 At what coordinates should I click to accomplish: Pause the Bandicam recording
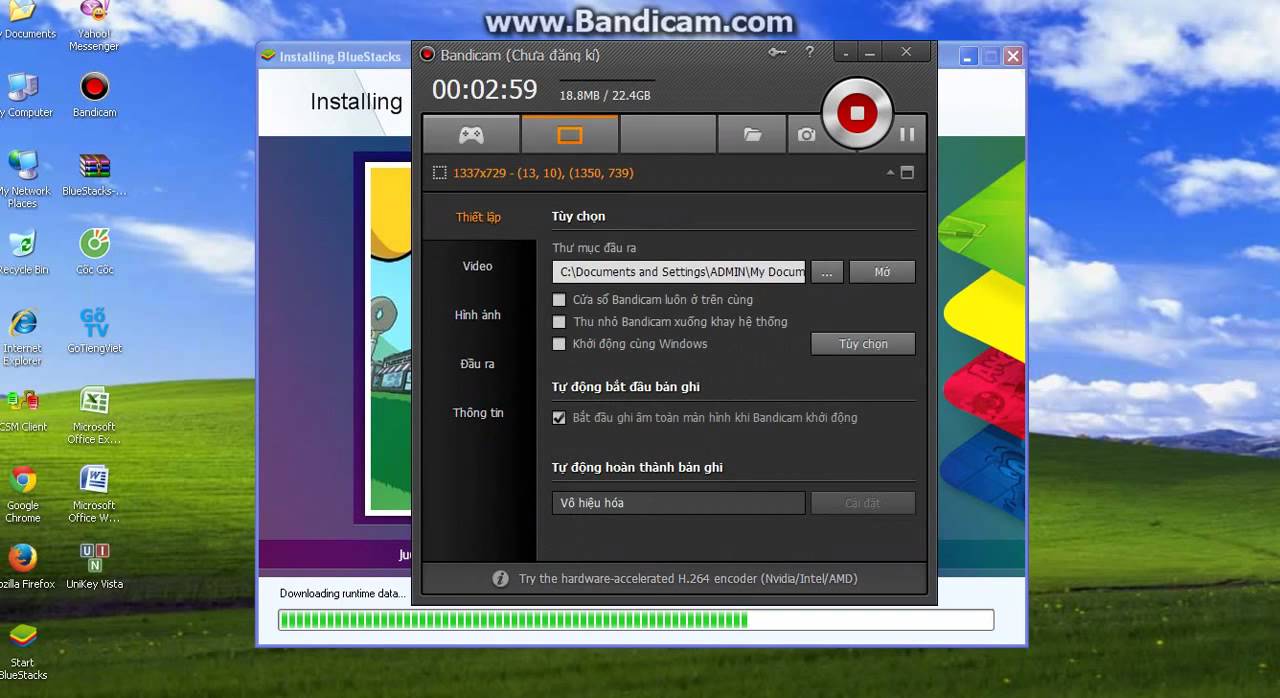[x=908, y=134]
